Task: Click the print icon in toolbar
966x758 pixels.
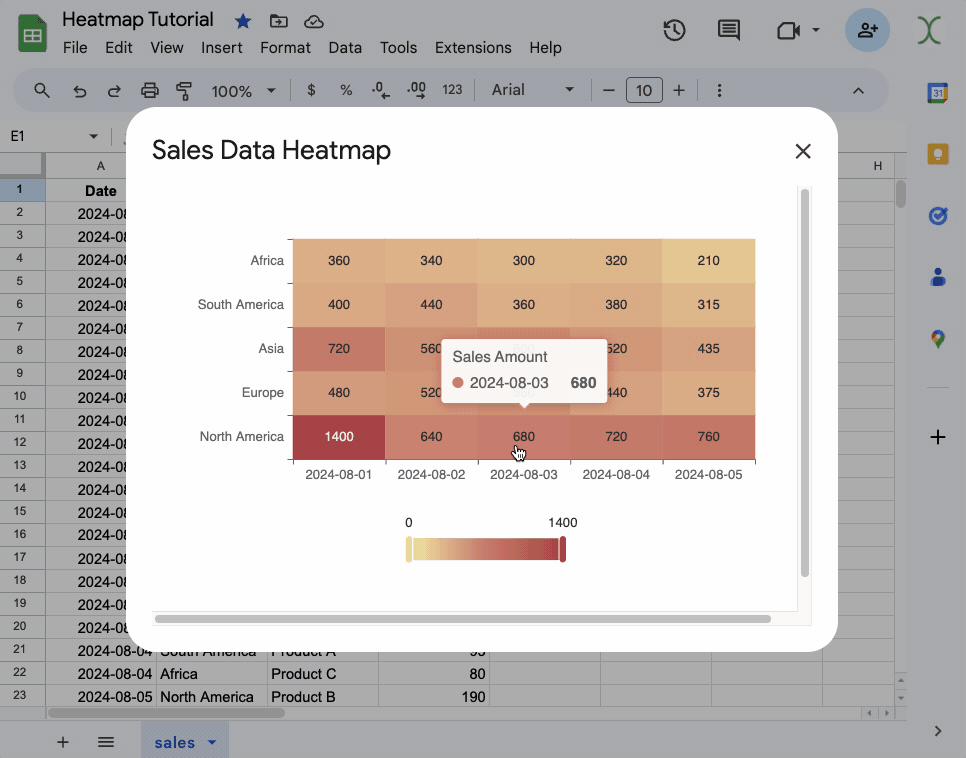Action: point(149,90)
